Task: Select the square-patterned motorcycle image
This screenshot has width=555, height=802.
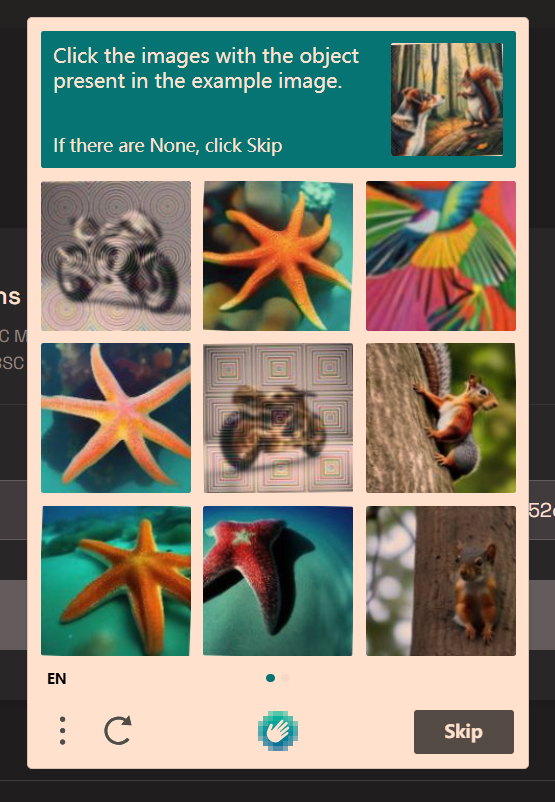Action: coord(278,418)
